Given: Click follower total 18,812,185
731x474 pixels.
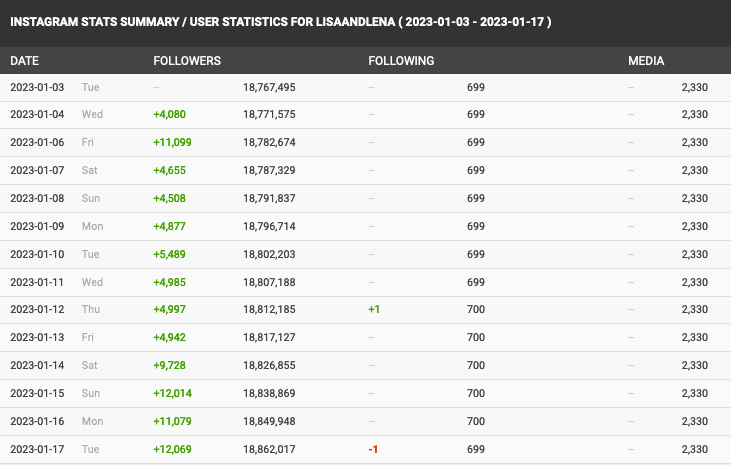Looking at the screenshot, I should click(269, 309).
